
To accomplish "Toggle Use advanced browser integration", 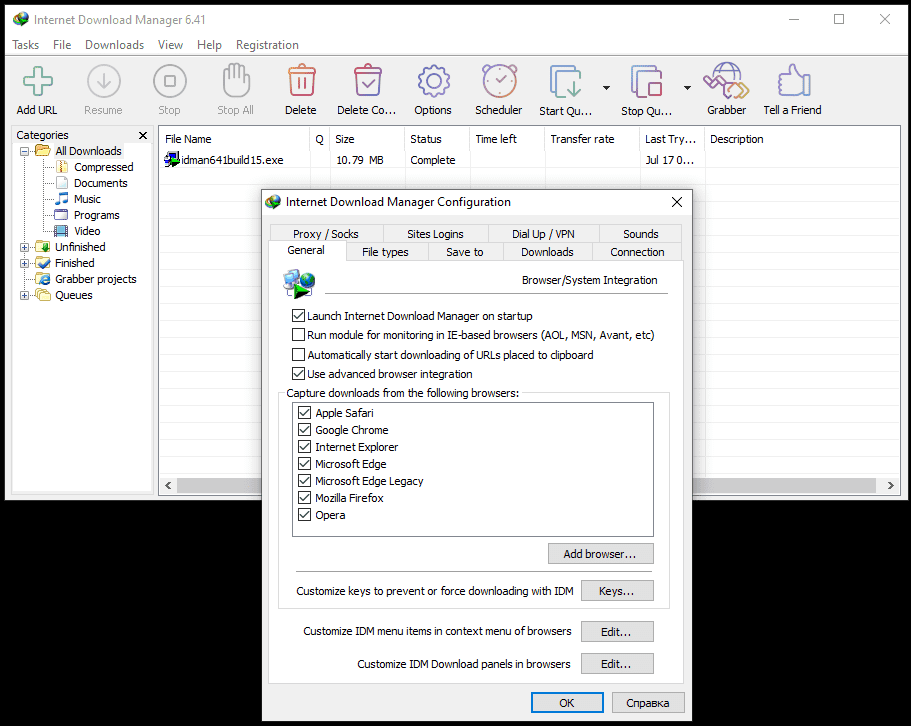I will tap(298, 373).
